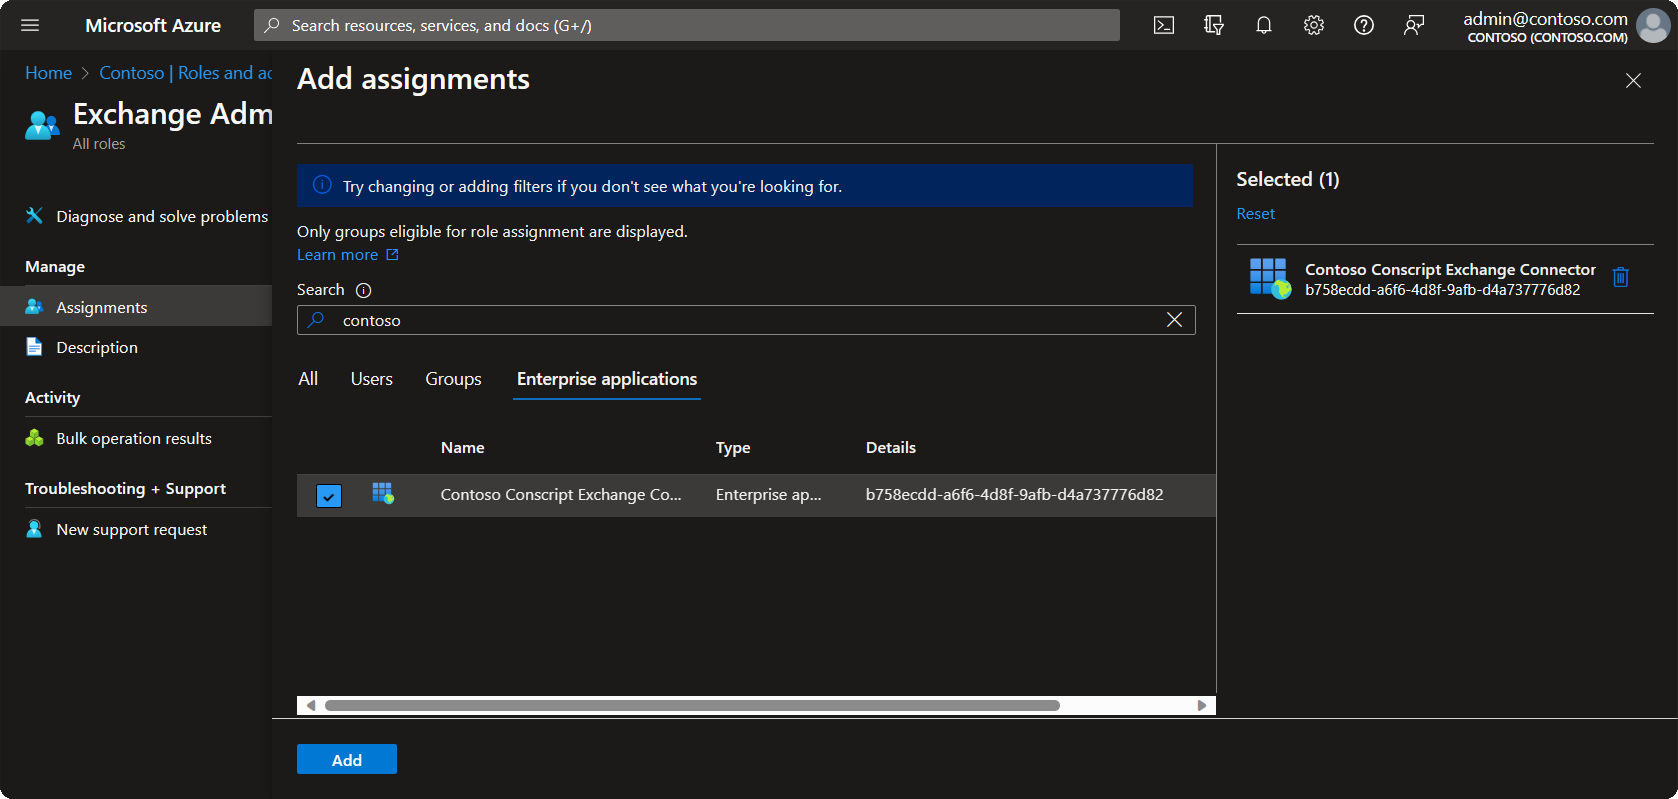Screen dimensions: 1678x799
Task: Click the info icon in the blue banner
Action: 322,185
